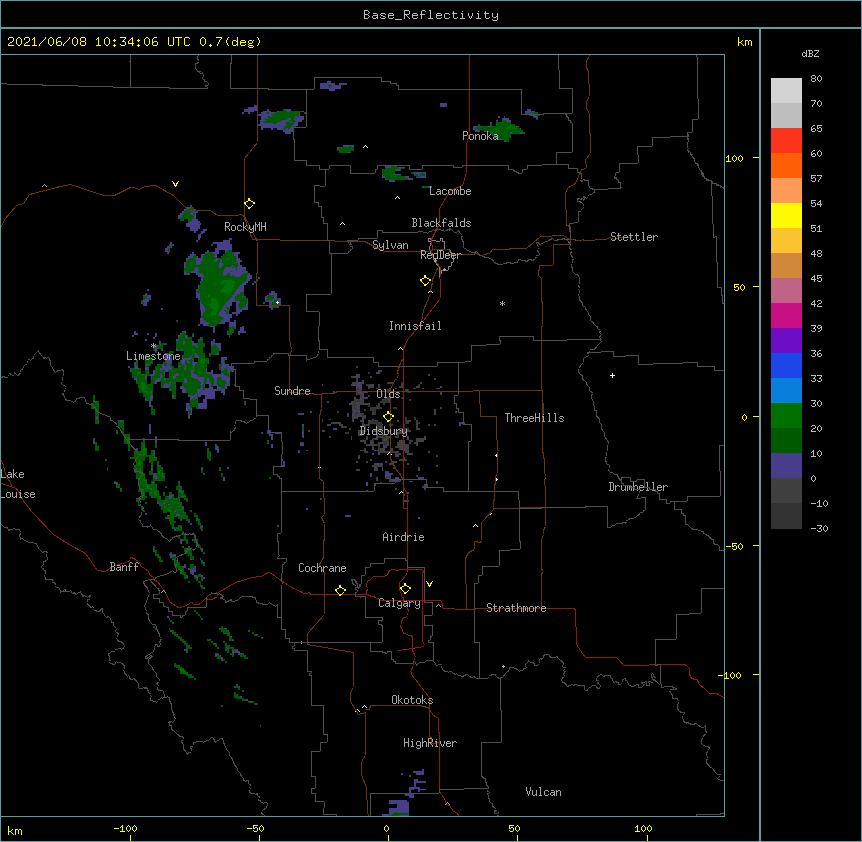Image resolution: width=862 pixels, height=842 pixels.
Task: Select the Stettler label
Action: 634,237
